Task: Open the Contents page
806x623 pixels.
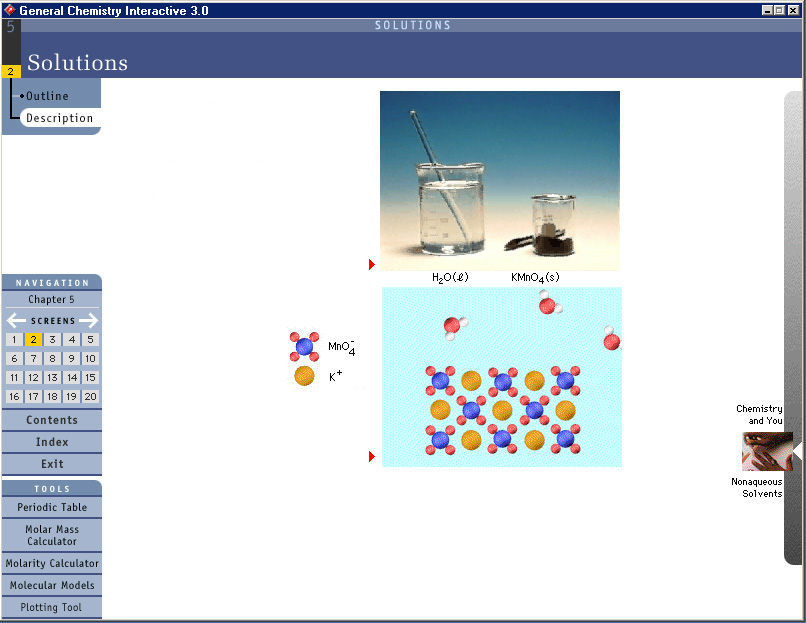Action: tap(52, 420)
